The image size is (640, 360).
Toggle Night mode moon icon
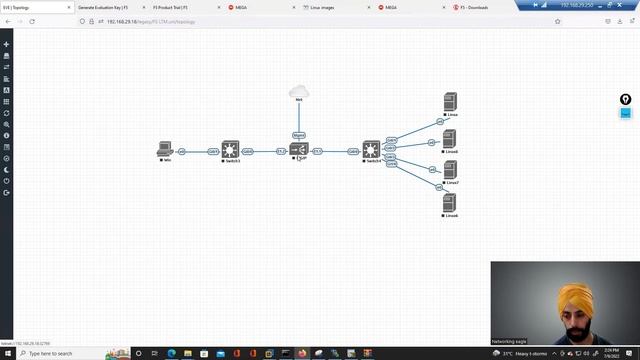coord(6,170)
